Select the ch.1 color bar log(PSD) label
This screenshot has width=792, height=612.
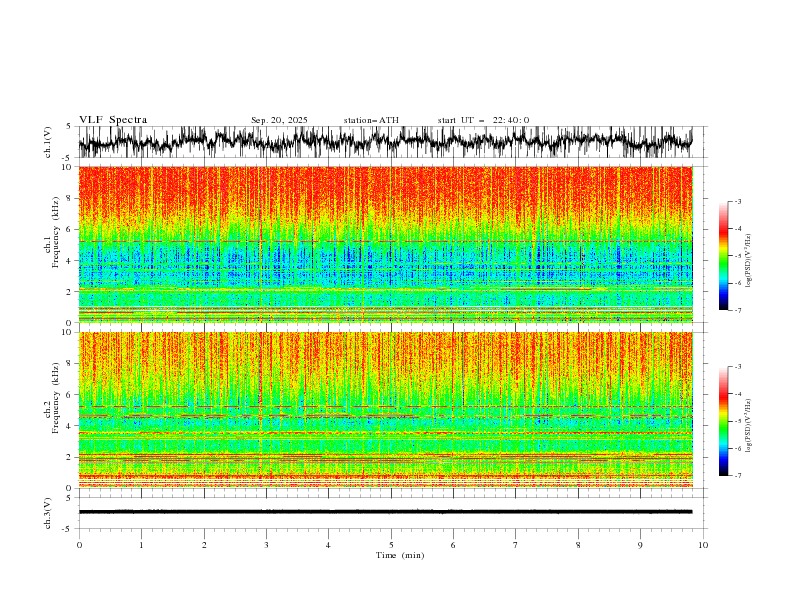tap(749, 261)
